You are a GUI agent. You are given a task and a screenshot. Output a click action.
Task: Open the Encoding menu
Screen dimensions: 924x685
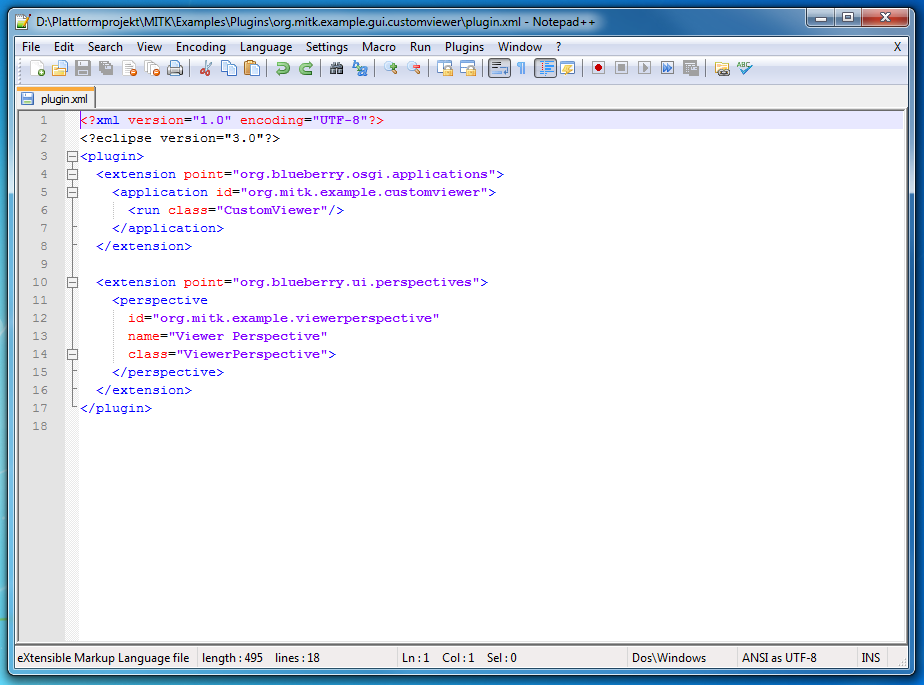(x=200, y=47)
